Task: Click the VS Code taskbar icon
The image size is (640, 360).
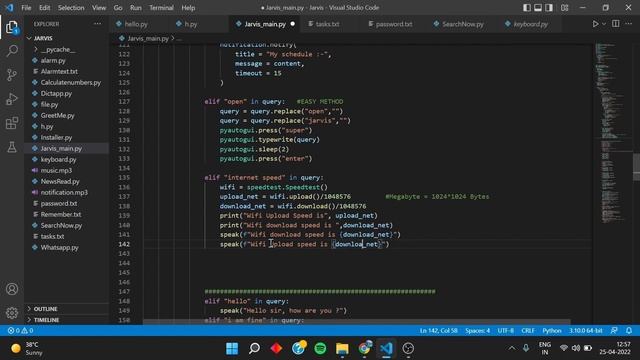Action: point(387,348)
